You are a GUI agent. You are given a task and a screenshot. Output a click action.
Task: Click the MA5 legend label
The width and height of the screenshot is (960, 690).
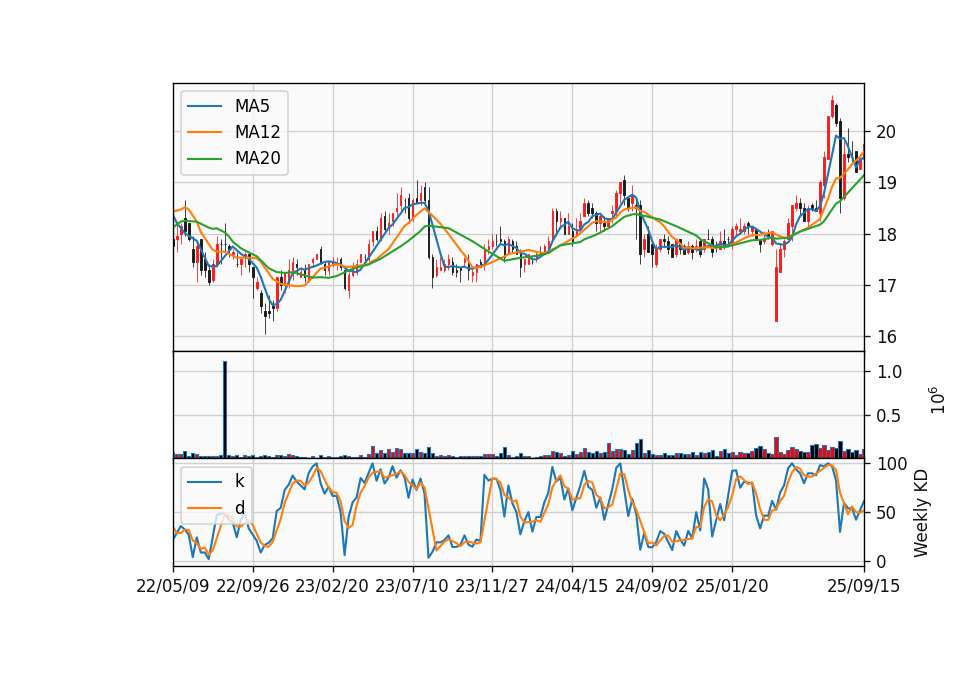(x=252, y=106)
